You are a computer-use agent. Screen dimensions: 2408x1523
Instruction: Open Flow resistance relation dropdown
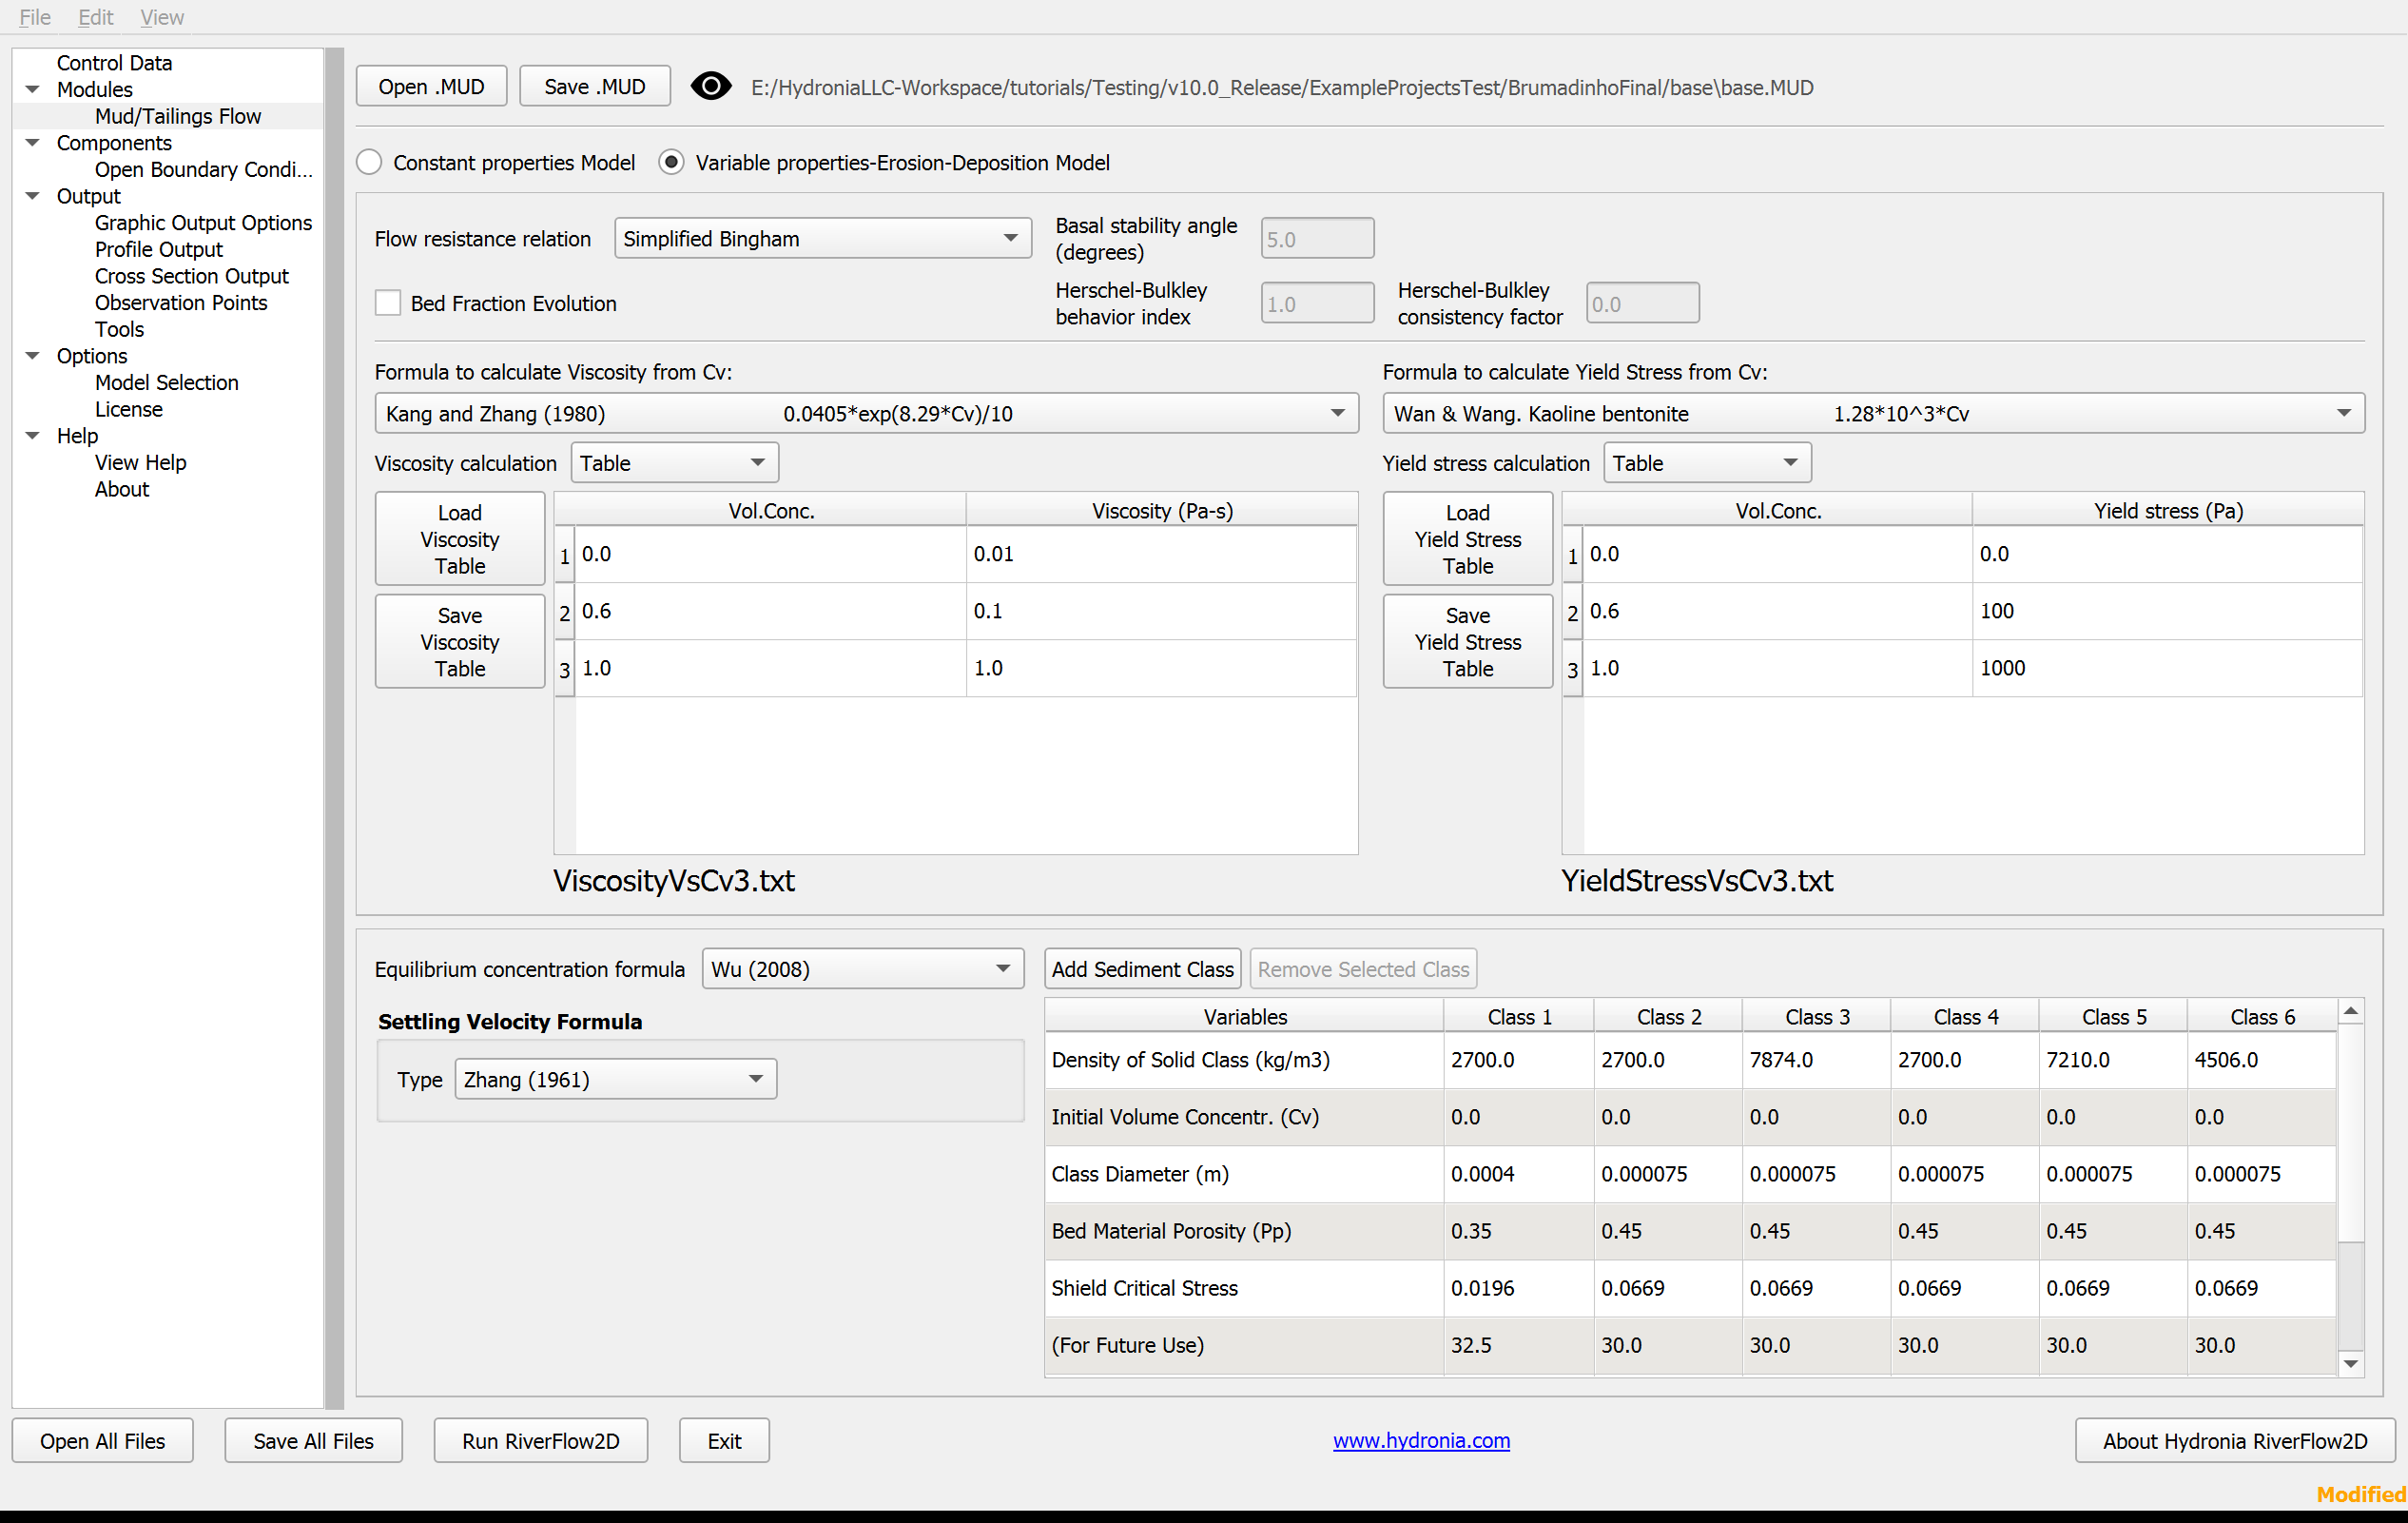click(822, 239)
